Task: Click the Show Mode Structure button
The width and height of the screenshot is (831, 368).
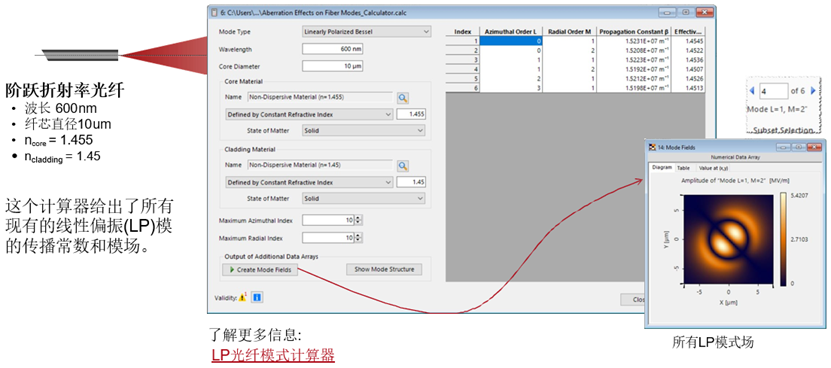Action: pyautogui.click(x=384, y=269)
